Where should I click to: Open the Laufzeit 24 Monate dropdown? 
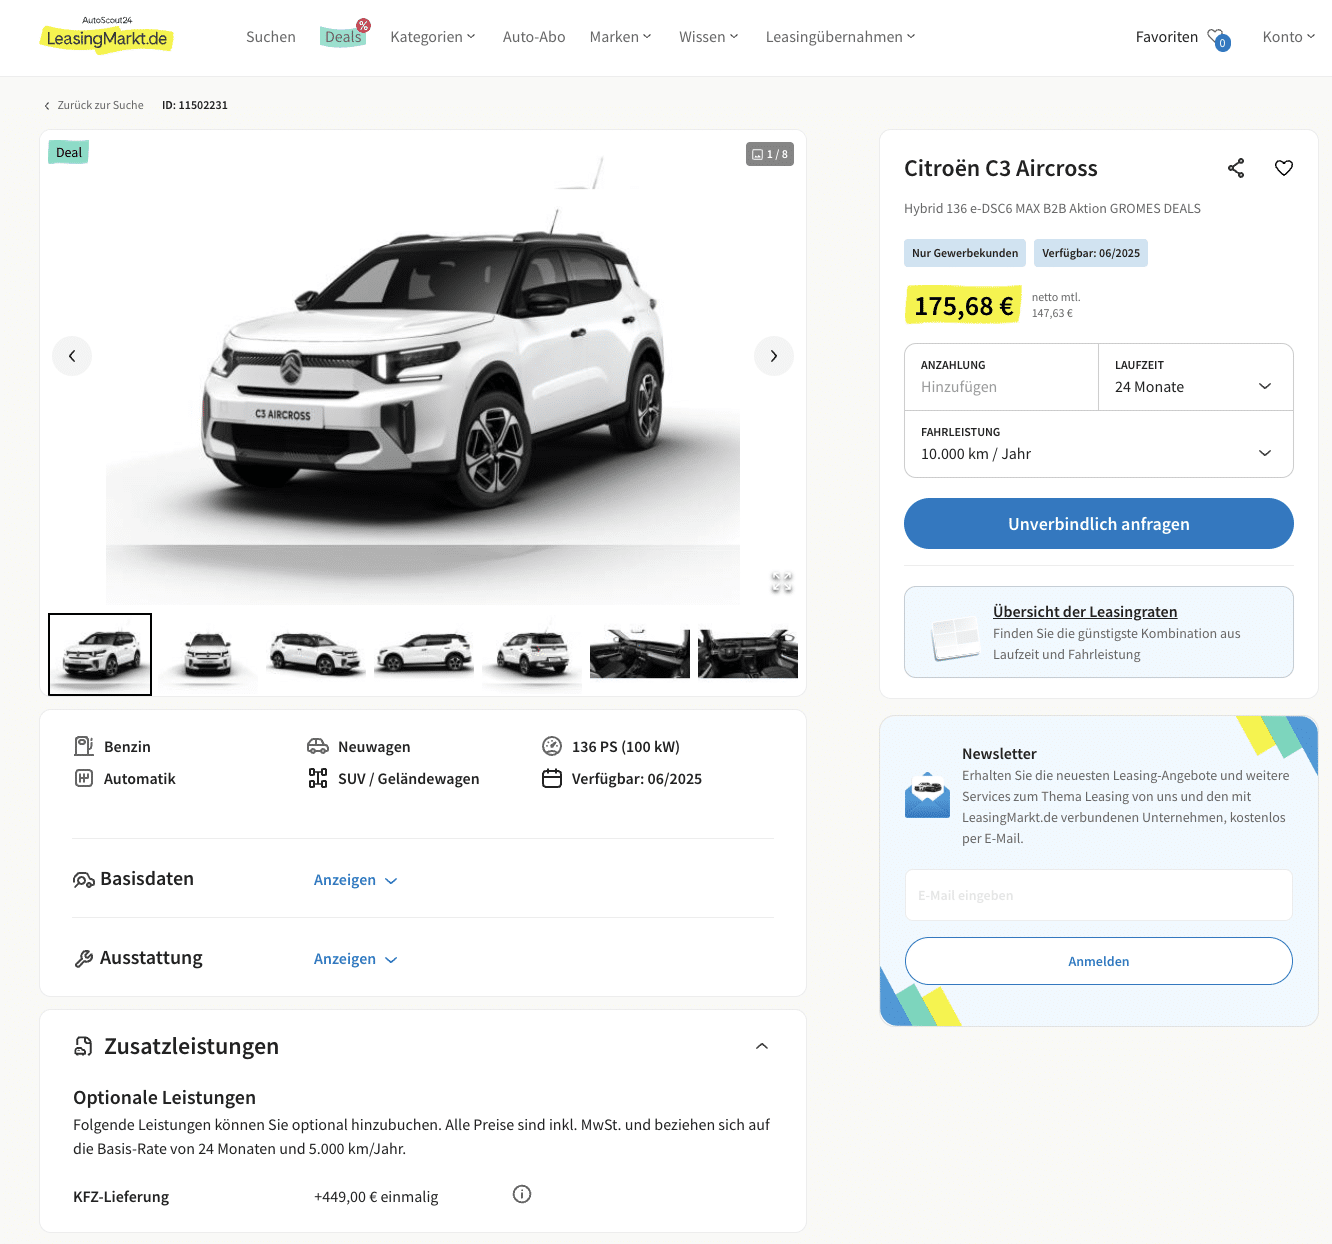(1195, 377)
